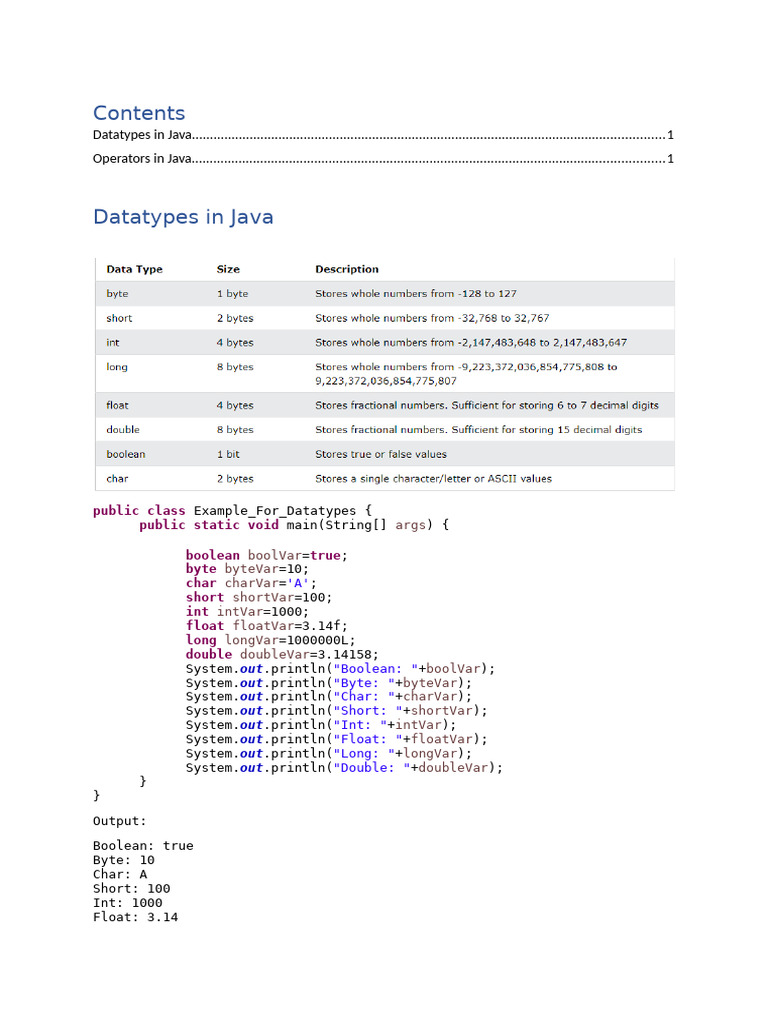Image resolution: width=768 pixels, height=1024 pixels.
Task: Open the 'Datatypes in Java' contents entry
Action: 142,135
